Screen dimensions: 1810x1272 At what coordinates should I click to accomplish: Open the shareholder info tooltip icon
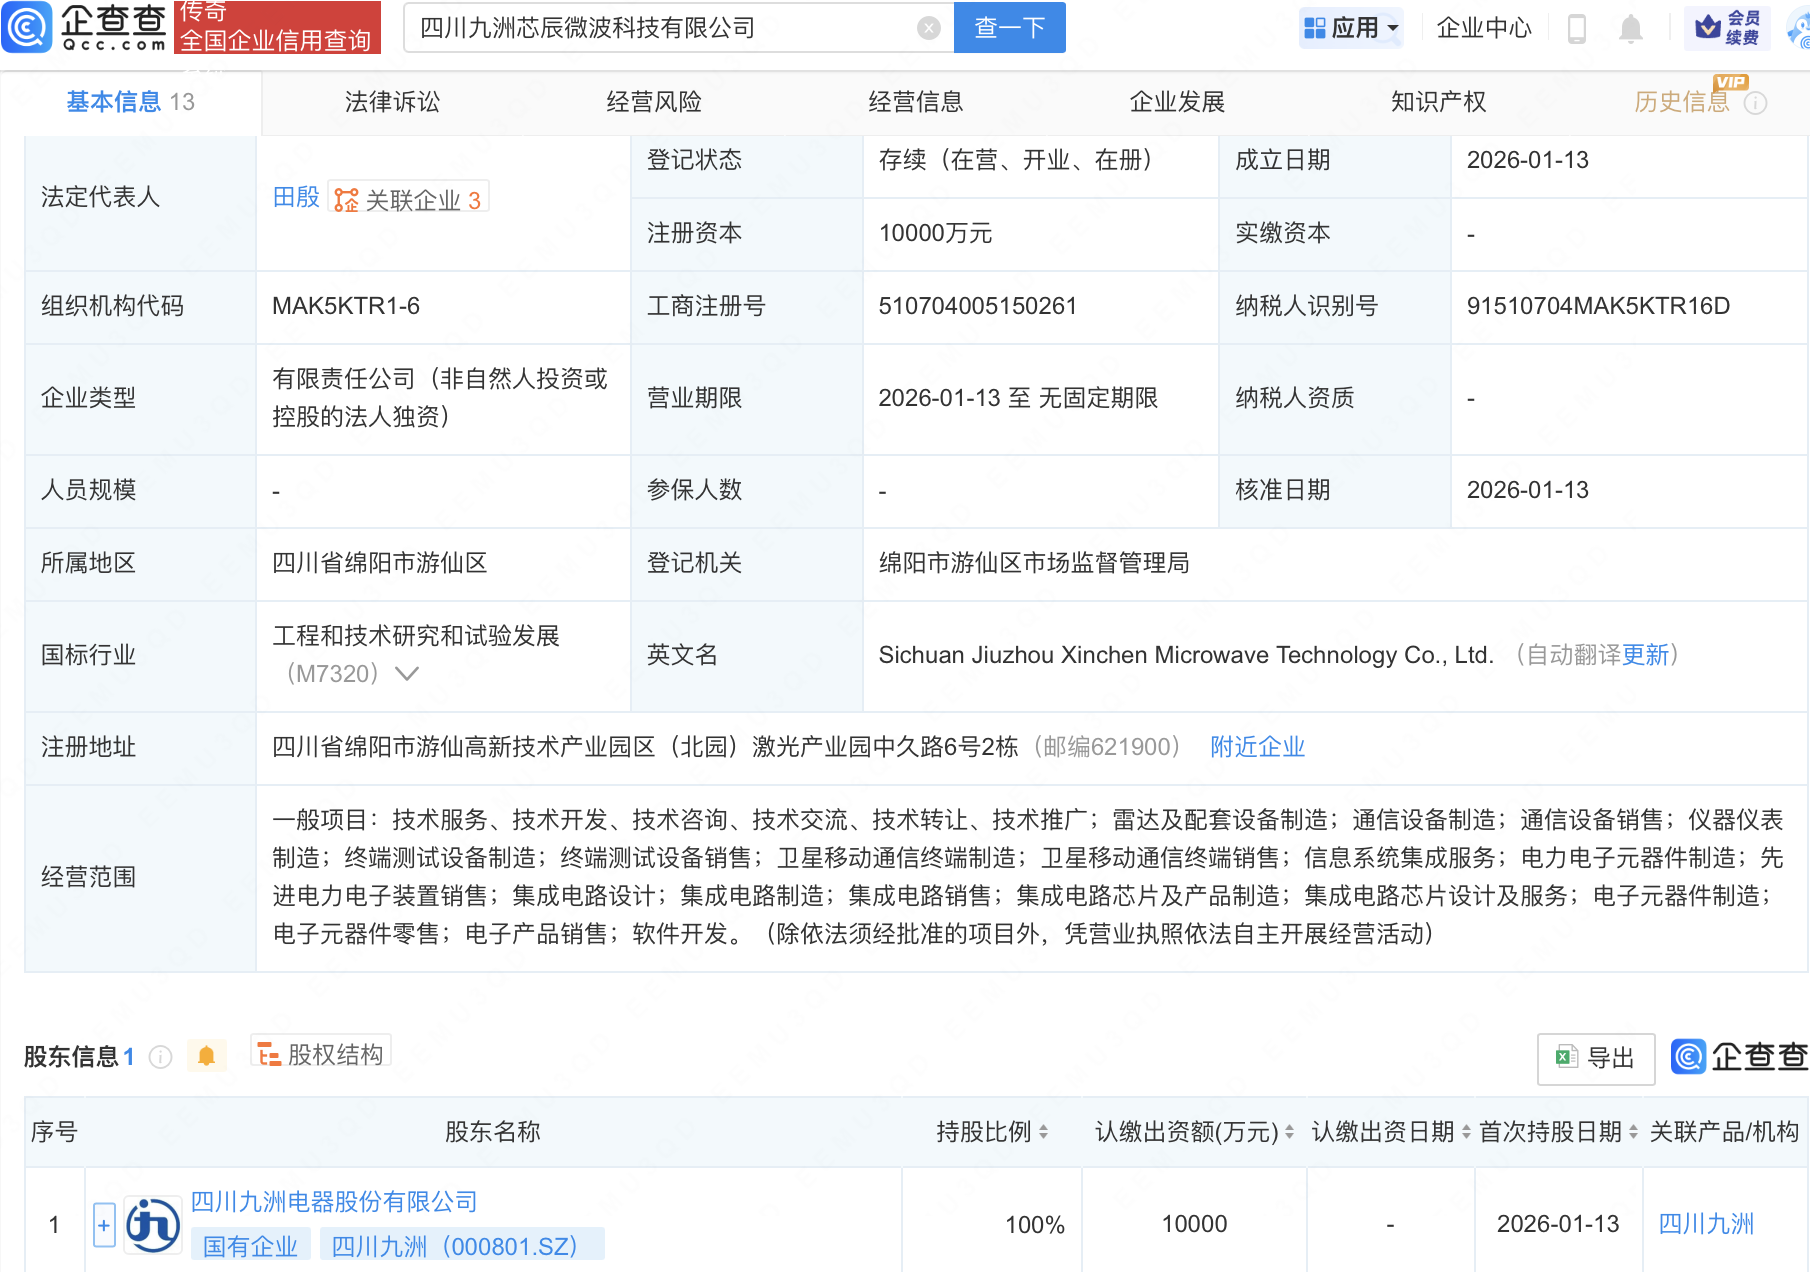point(160,1057)
